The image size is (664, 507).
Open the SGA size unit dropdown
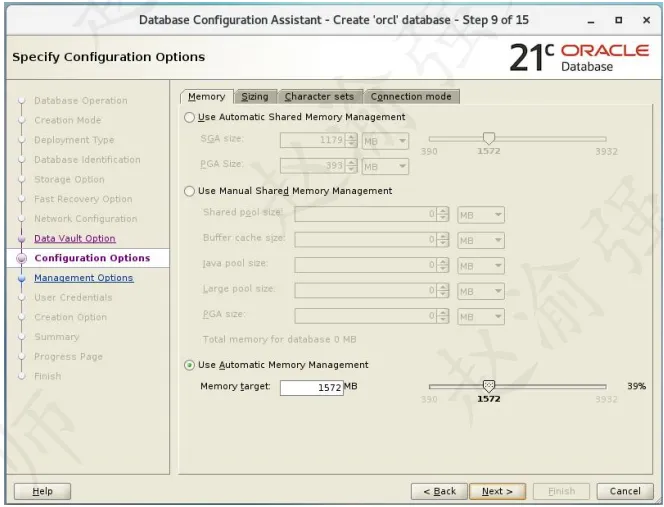[385, 141]
